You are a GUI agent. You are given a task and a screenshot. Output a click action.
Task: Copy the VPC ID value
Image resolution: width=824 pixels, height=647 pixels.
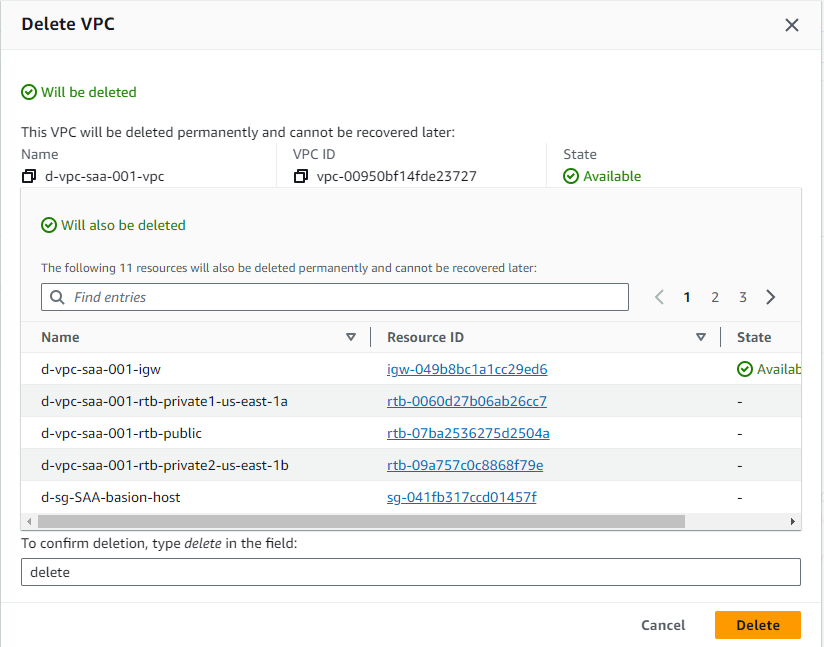coord(301,177)
